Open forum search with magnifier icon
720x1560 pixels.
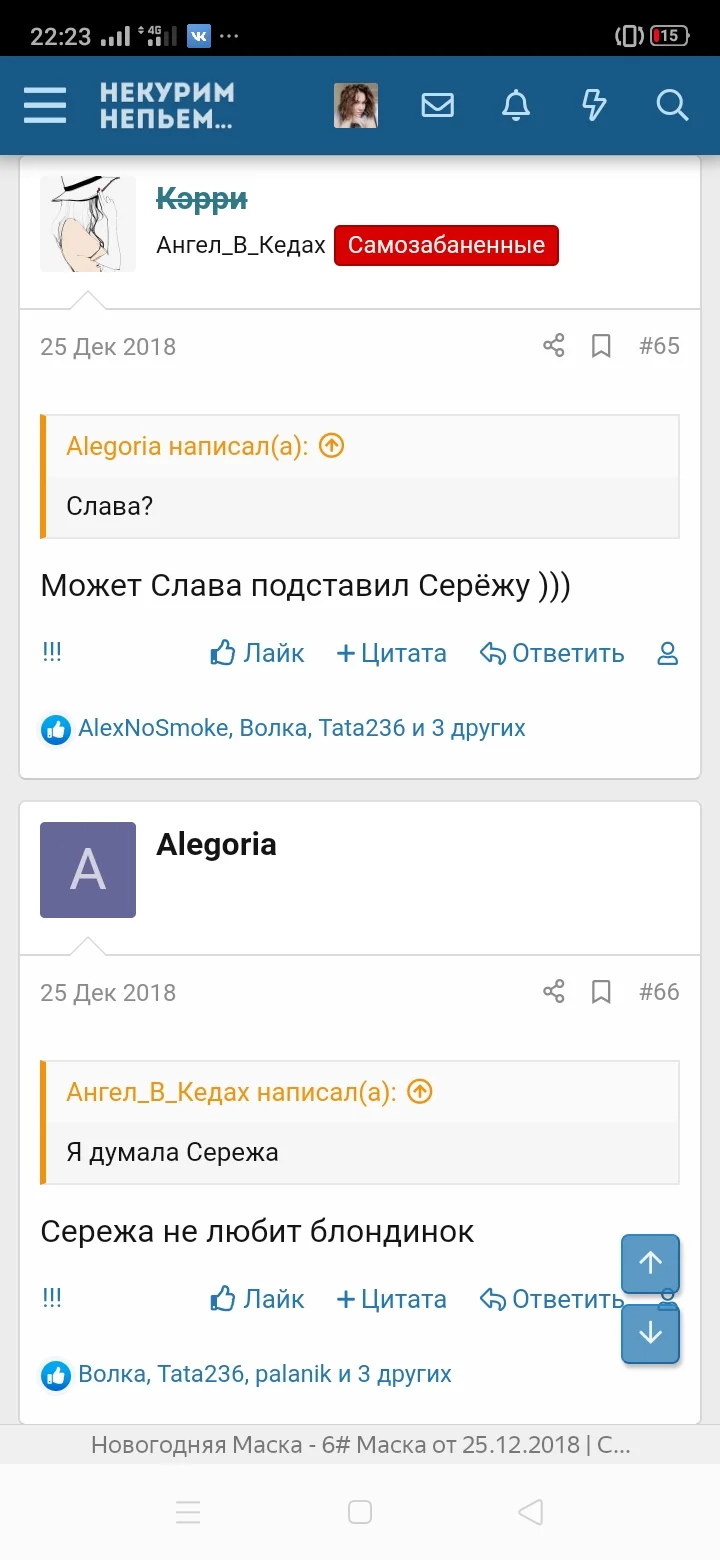click(x=671, y=105)
